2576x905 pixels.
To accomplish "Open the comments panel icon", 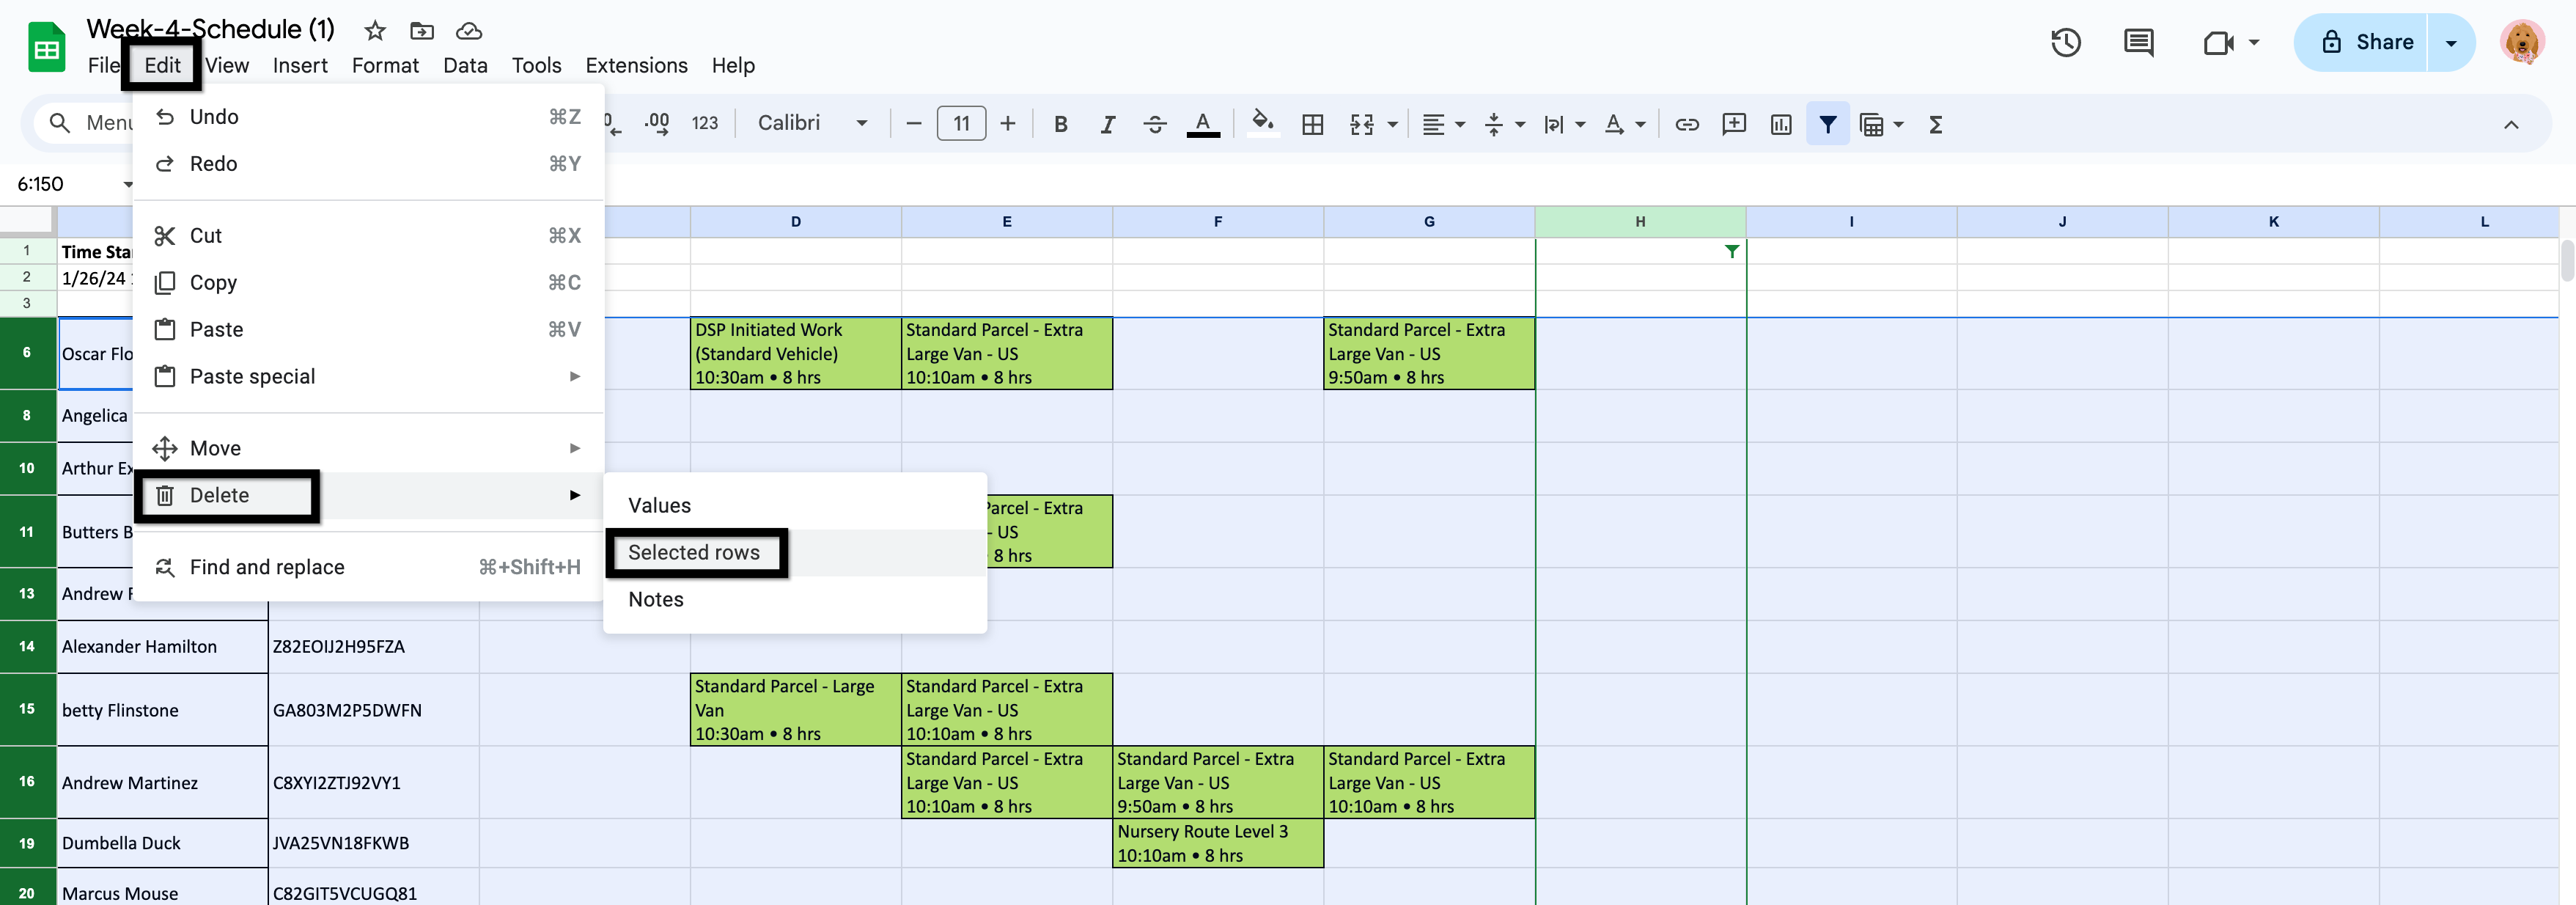I will (x=2138, y=42).
